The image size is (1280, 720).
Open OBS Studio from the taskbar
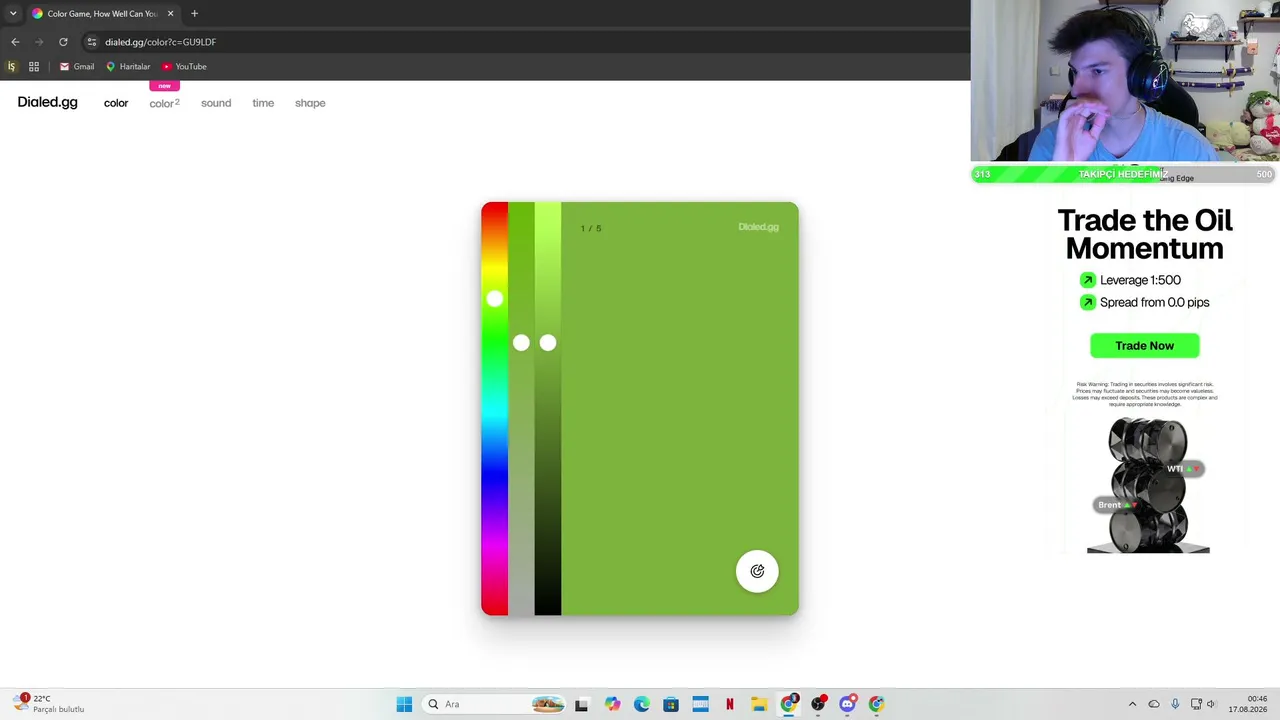tap(818, 704)
